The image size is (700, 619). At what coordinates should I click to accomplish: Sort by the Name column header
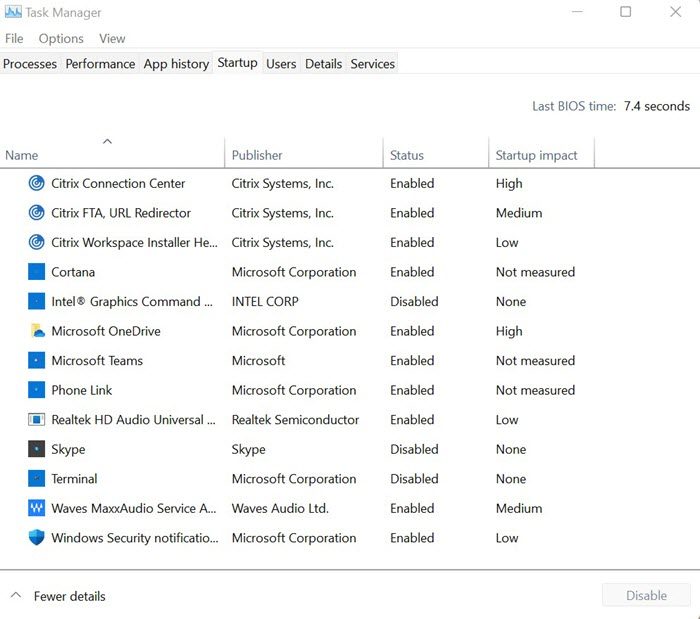point(112,153)
